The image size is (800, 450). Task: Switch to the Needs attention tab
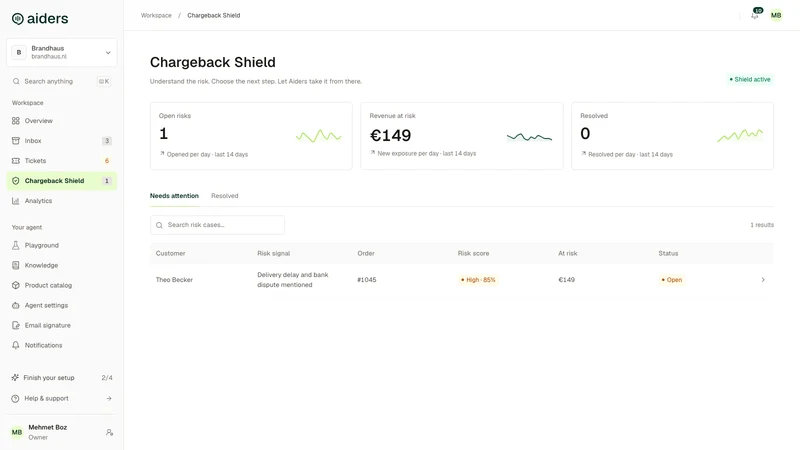pos(174,196)
